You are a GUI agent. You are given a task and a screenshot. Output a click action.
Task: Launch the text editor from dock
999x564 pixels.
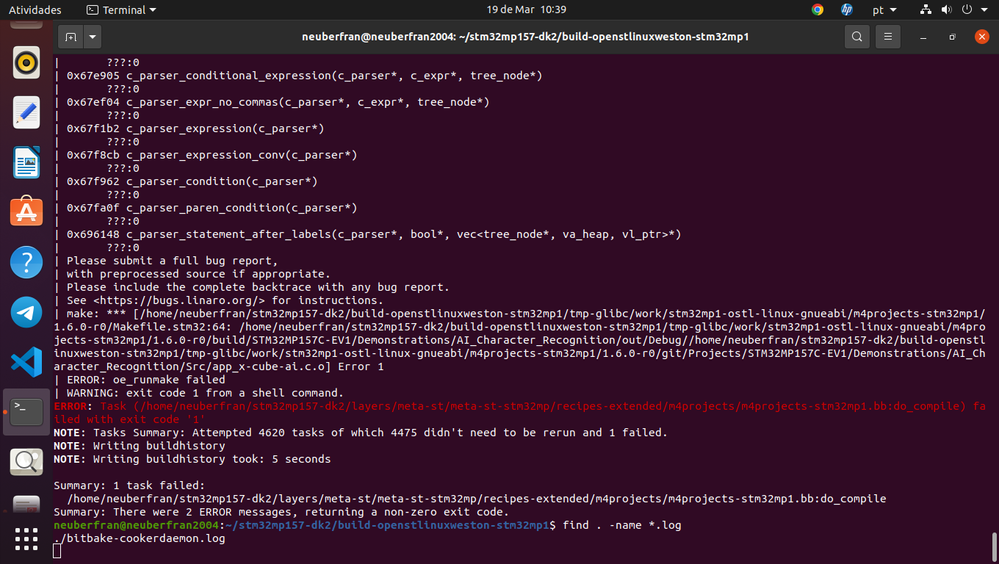point(26,112)
